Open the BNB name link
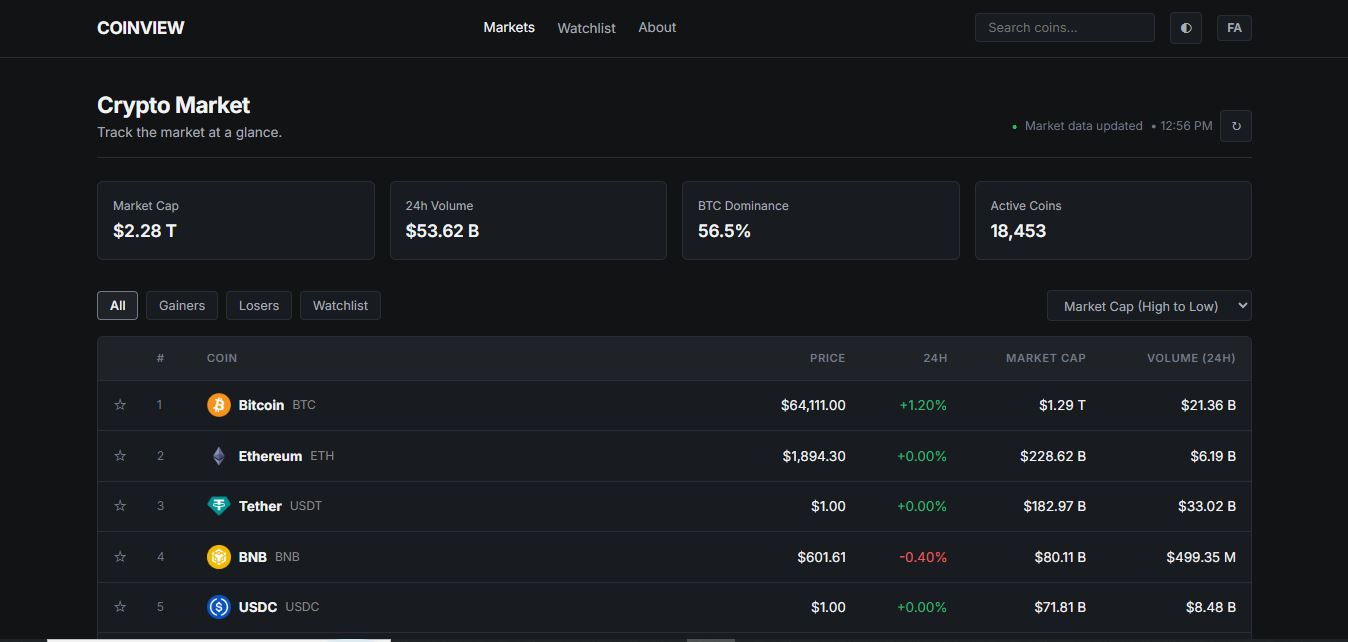This screenshot has height=642, width=1348. coord(253,557)
